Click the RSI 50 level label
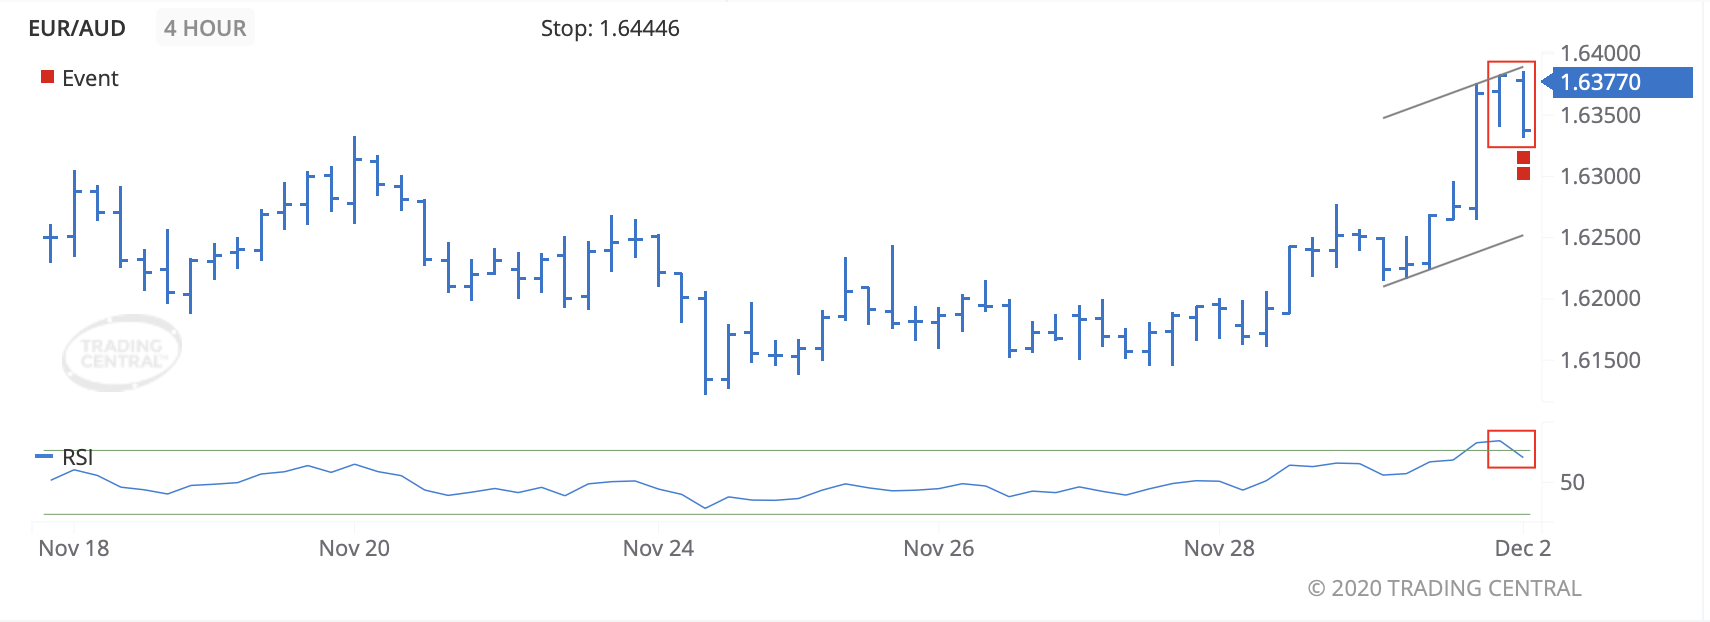Viewport: 1710px width, 622px height. pyautogui.click(x=1572, y=482)
